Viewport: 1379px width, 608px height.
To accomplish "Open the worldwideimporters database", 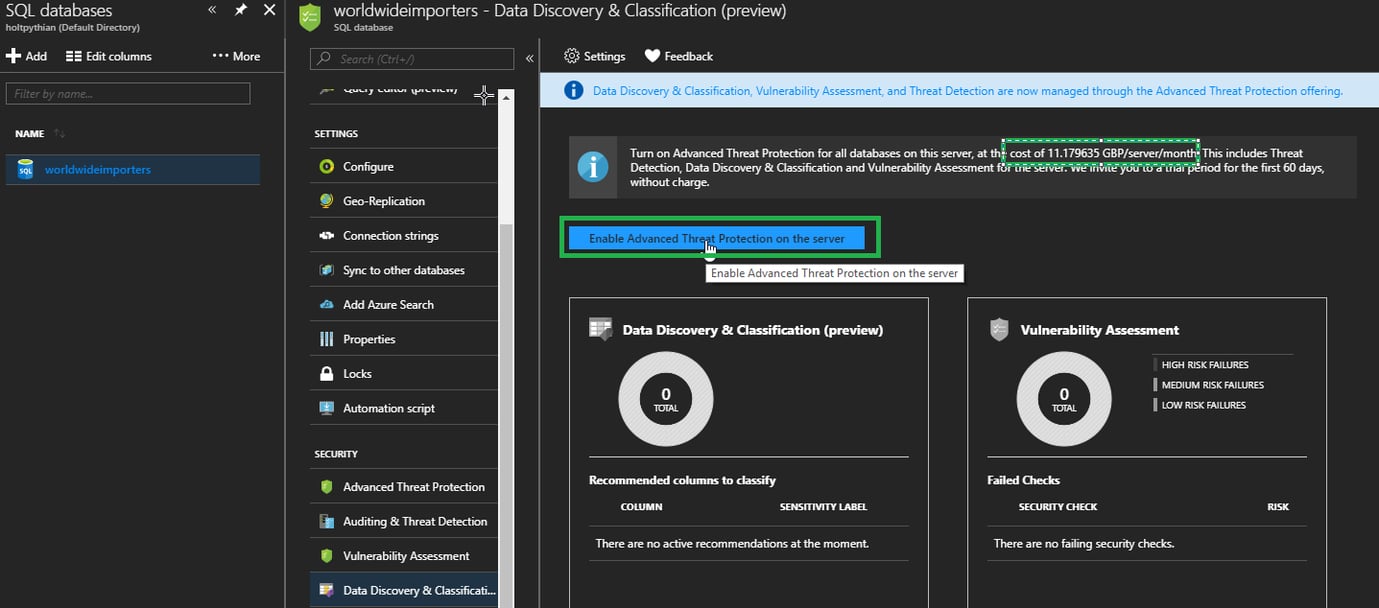I will [97, 170].
